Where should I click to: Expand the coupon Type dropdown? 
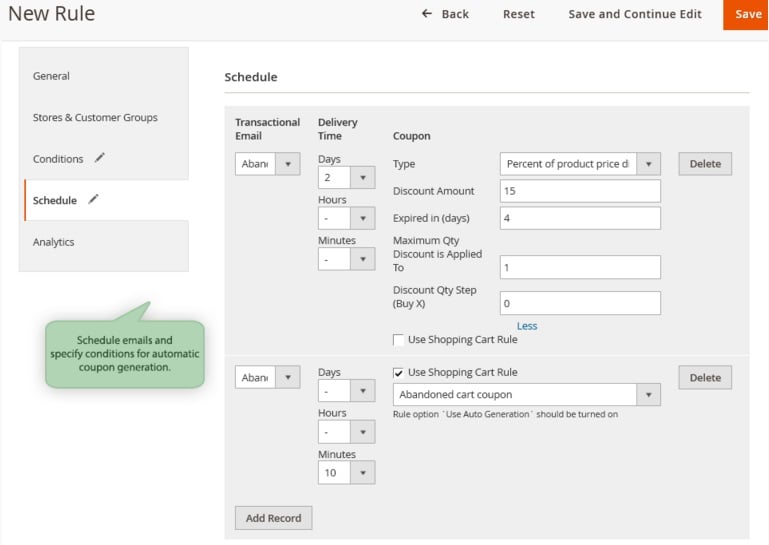pyautogui.click(x=648, y=164)
